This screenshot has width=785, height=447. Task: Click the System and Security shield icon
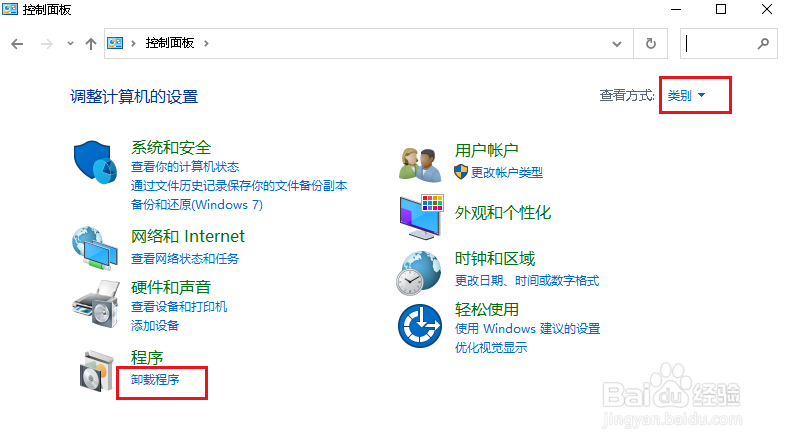click(97, 162)
